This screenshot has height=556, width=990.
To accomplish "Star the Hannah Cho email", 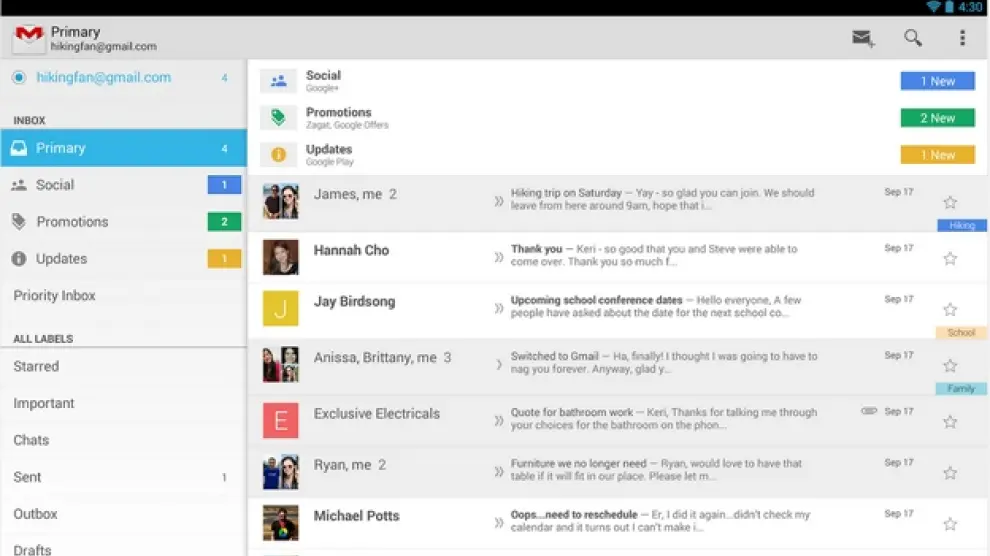I will click(x=950, y=259).
